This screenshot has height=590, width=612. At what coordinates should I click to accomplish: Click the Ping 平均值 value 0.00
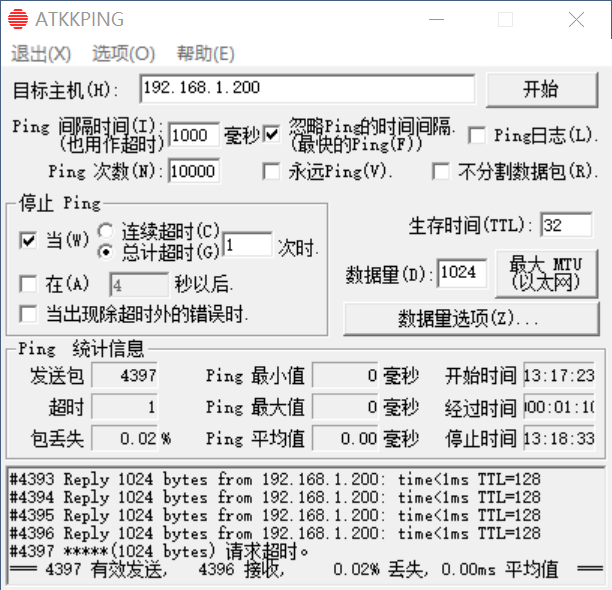pos(345,439)
